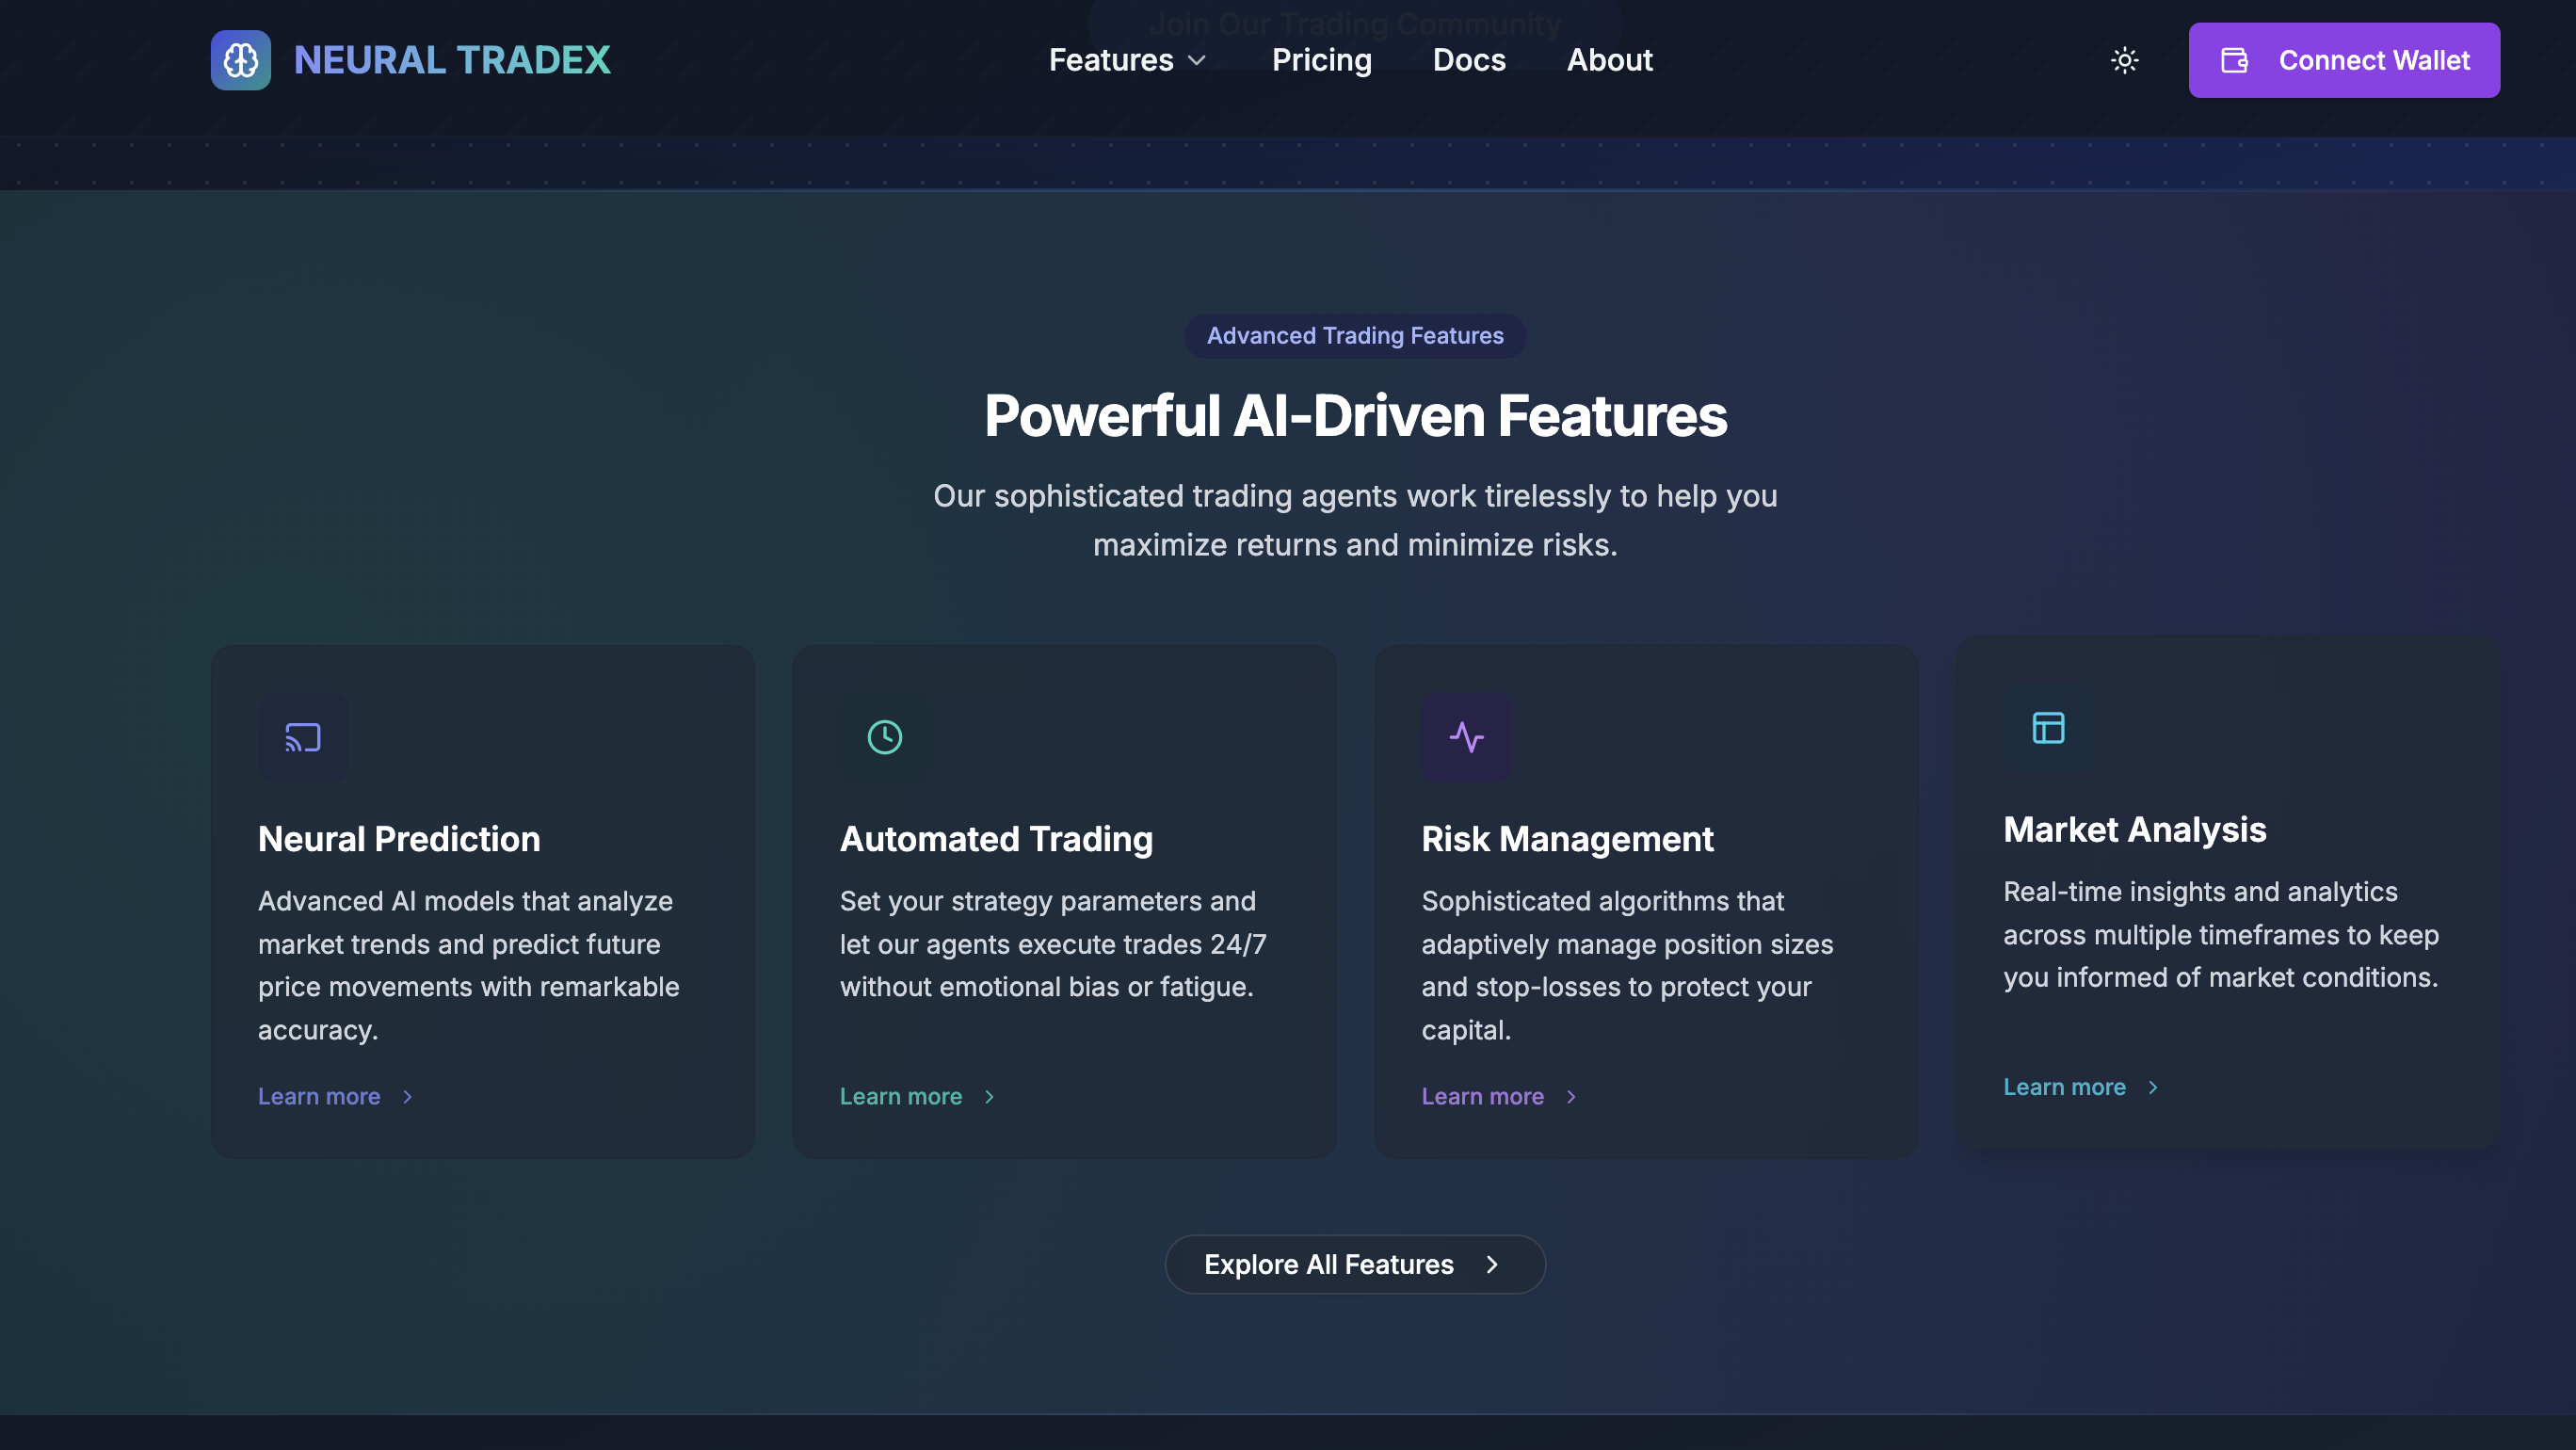Viewport: 2576px width, 1450px height.
Task: Go to the About page link
Action: coord(1609,60)
